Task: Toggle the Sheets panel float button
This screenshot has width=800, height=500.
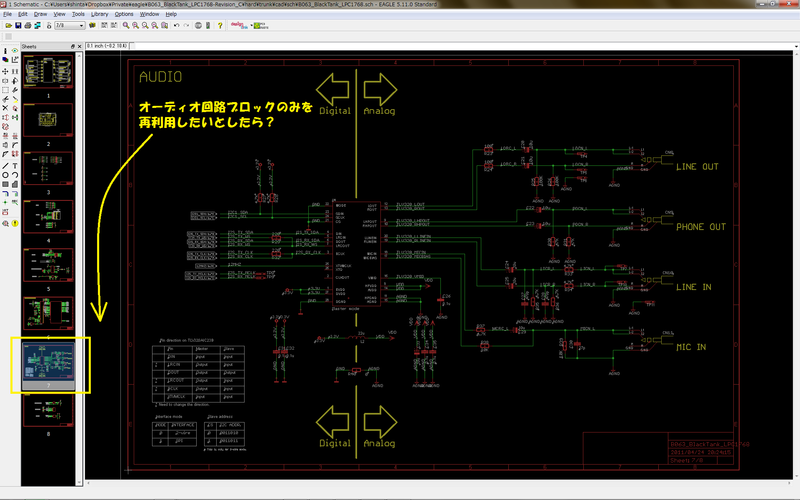Action: pos(72,46)
